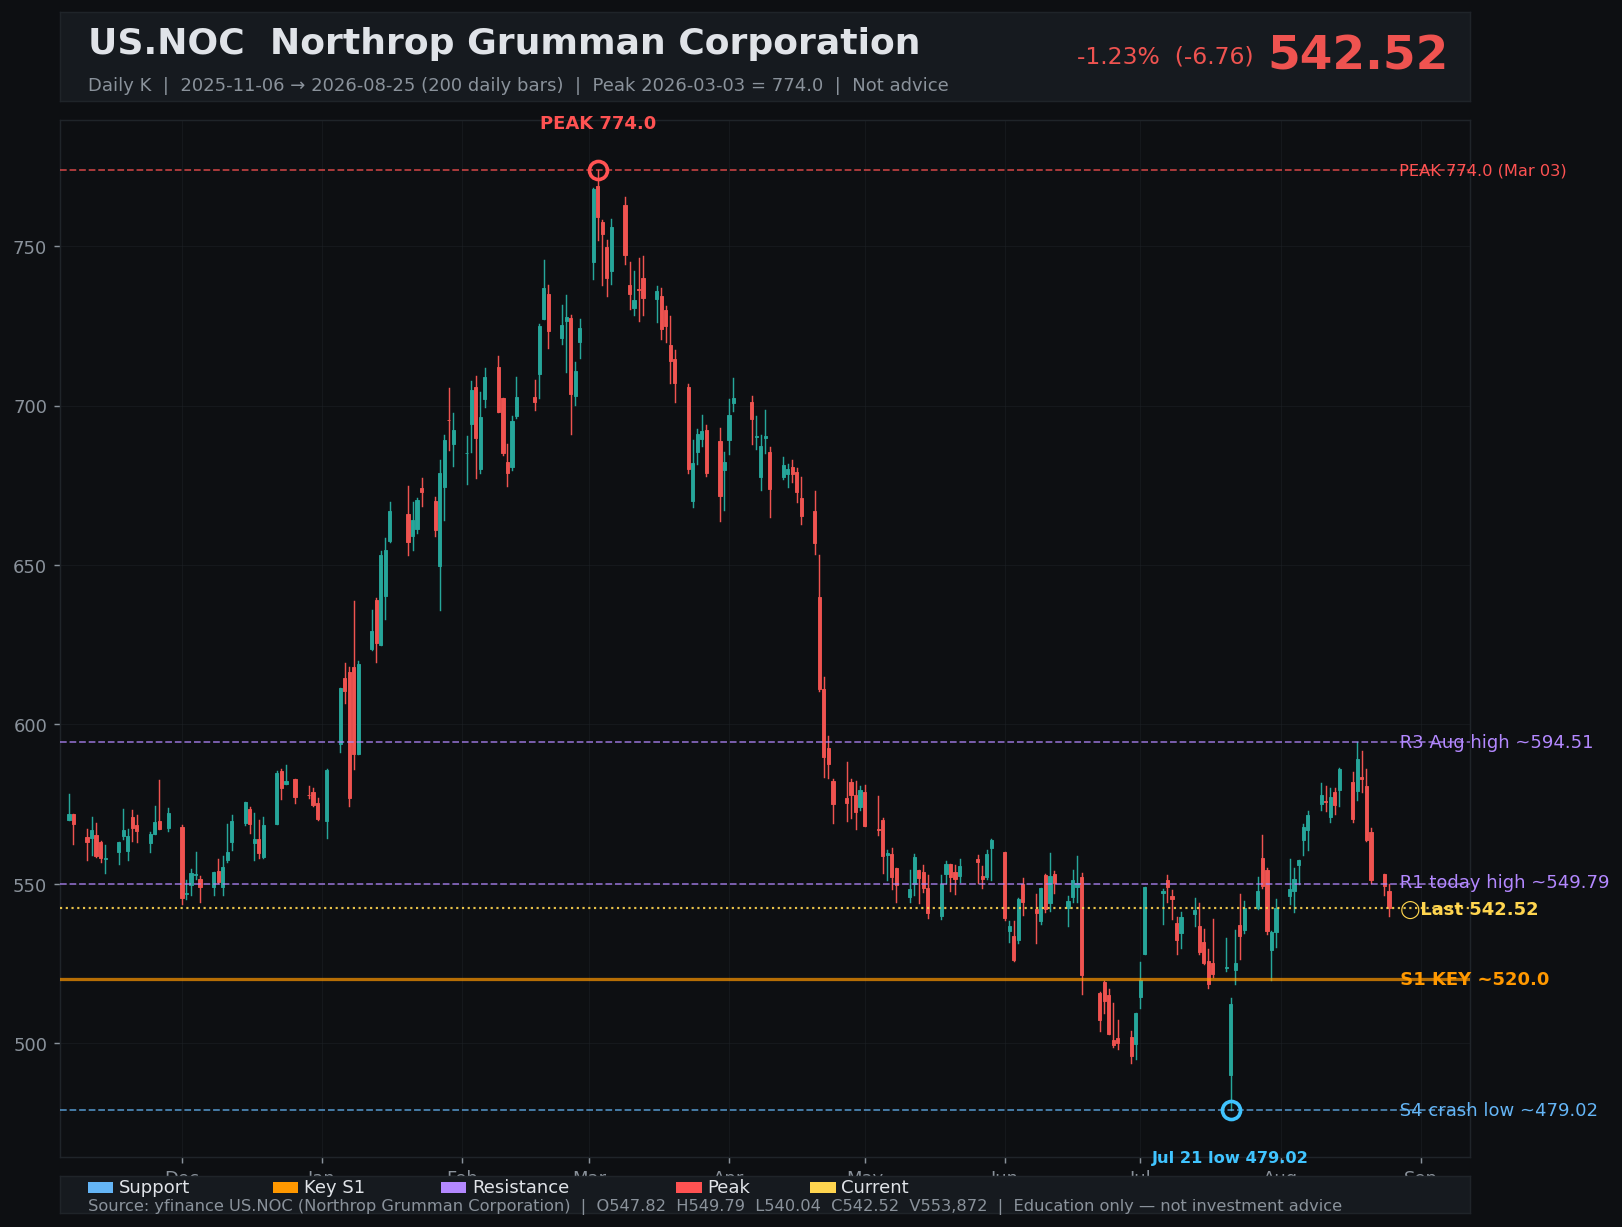Click the '-1.23% (-6.76)' change text

pos(1164,56)
